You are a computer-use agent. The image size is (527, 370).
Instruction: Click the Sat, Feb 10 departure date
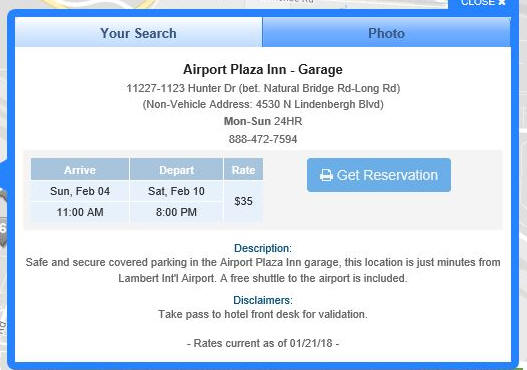pyautogui.click(x=176, y=191)
